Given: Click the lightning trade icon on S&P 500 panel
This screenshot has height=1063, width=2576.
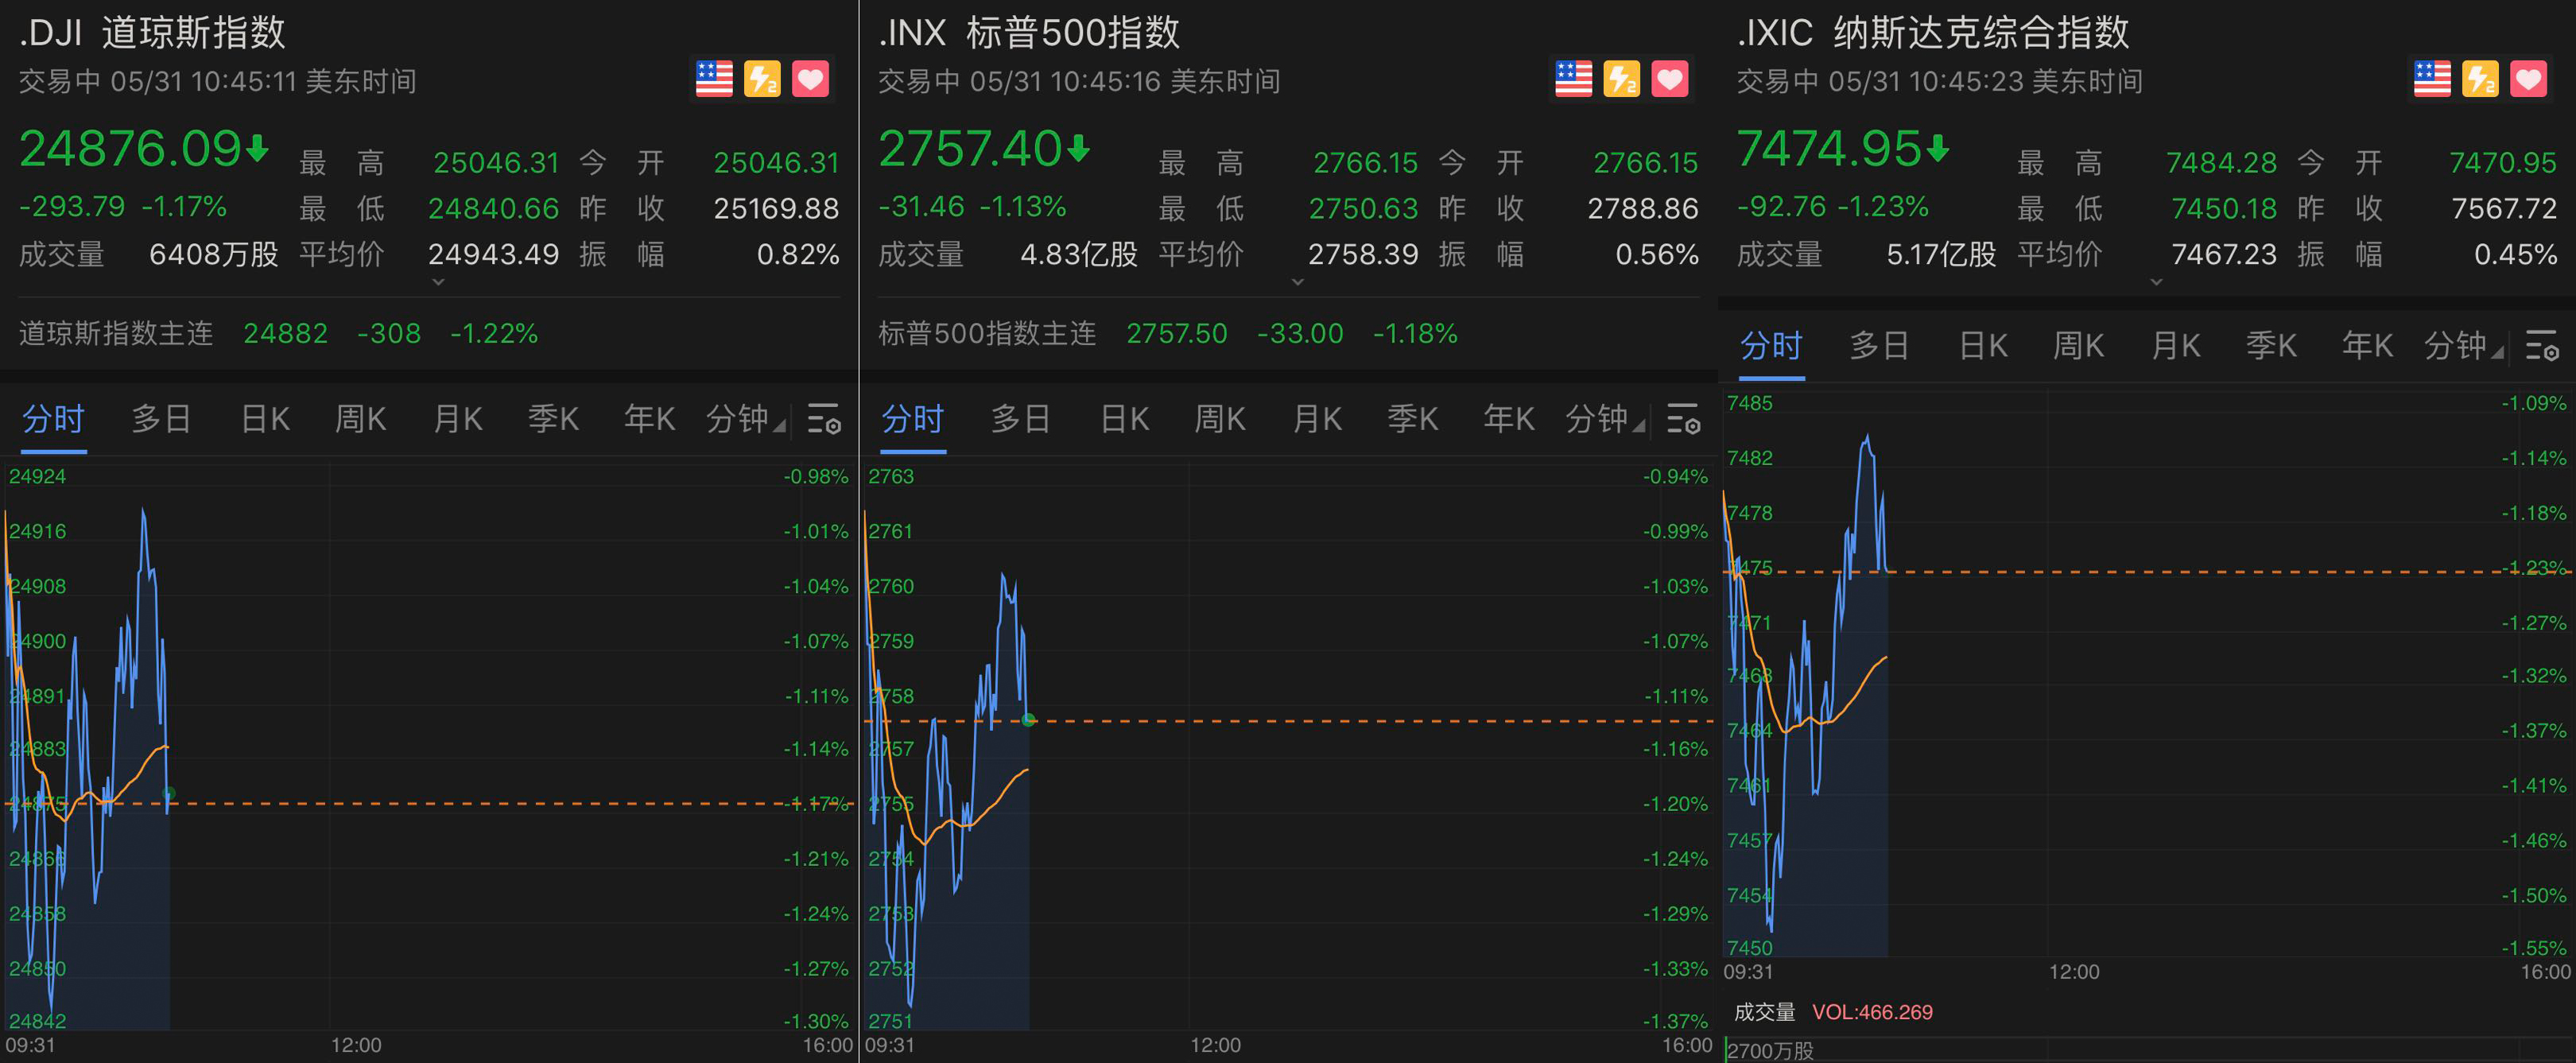Looking at the screenshot, I should tap(1622, 78).
